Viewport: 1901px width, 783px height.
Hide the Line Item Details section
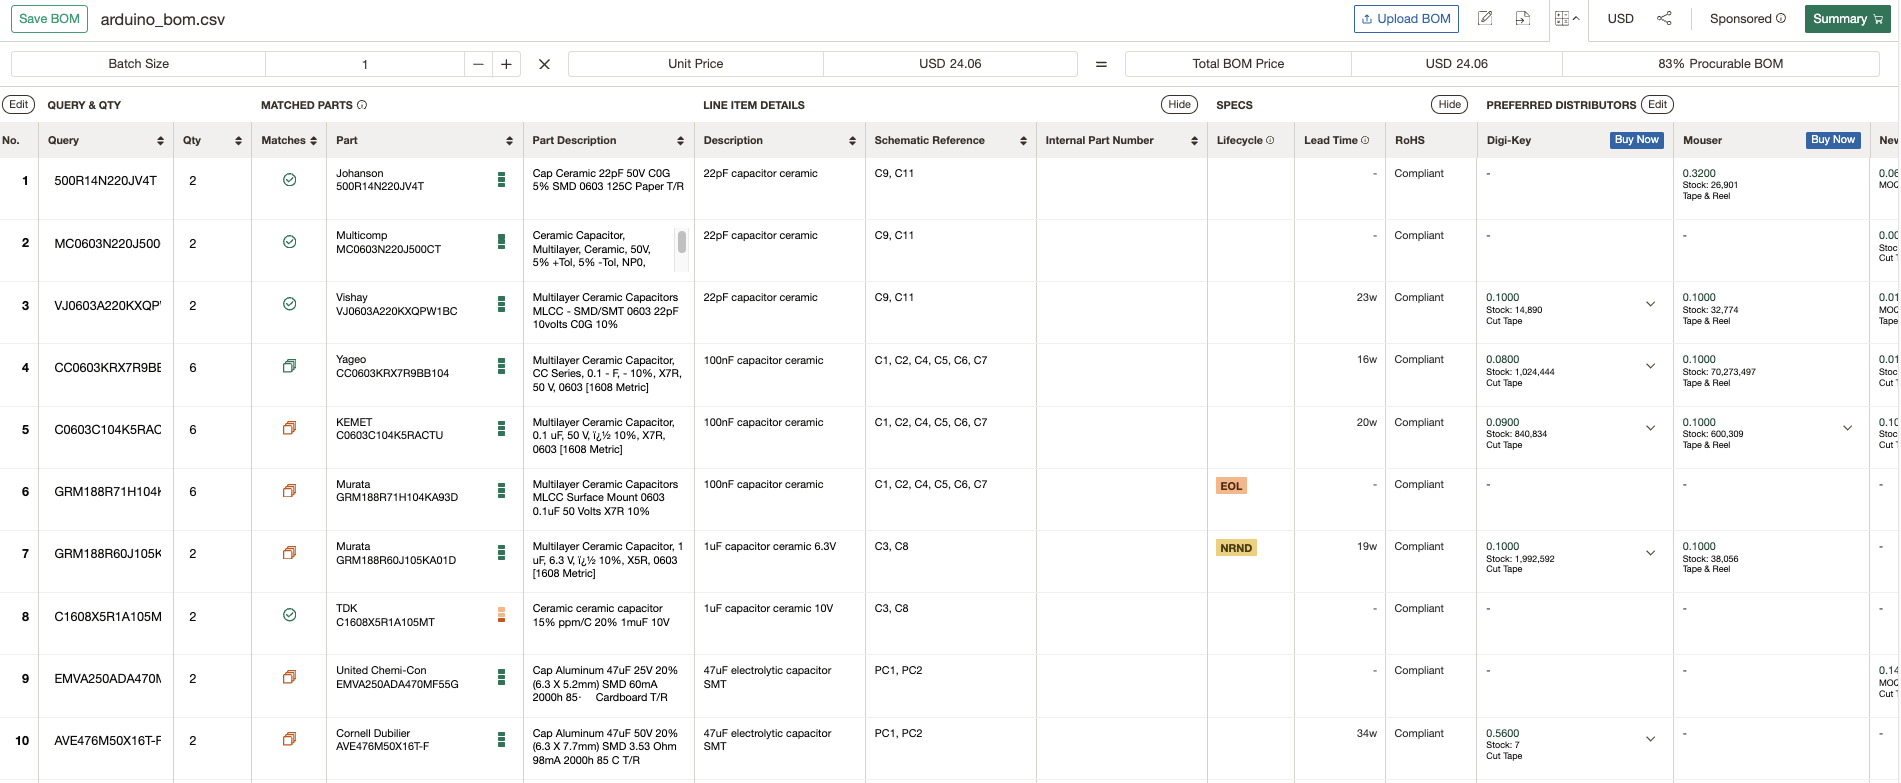coord(1179,105)
